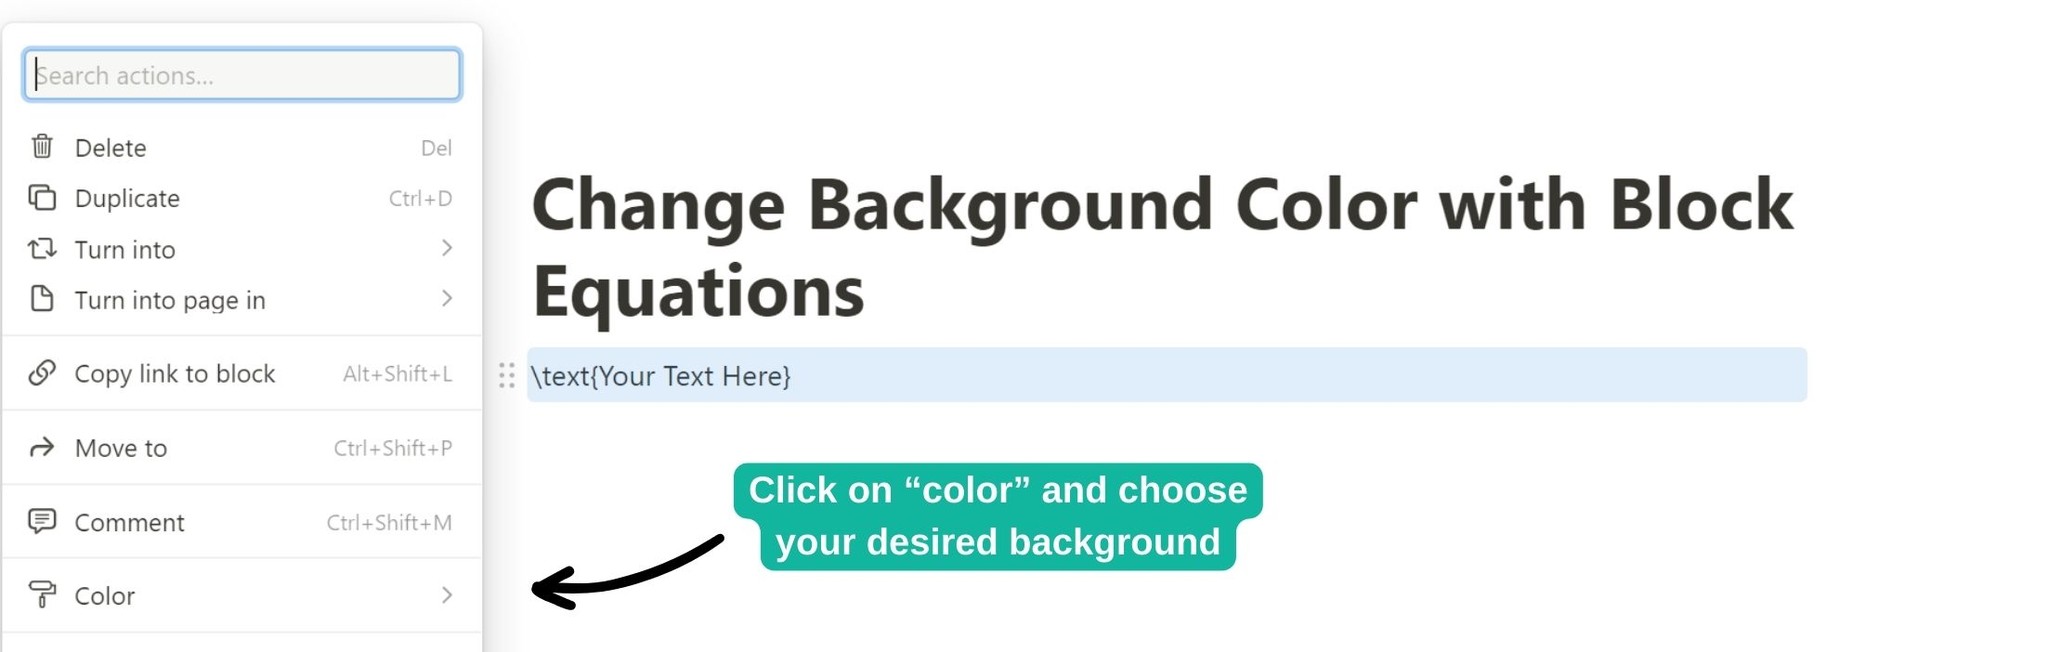The height and width of the screenshot is (652, 2048).
Task: Click the Search actions input field
Action: click(241, 73)
